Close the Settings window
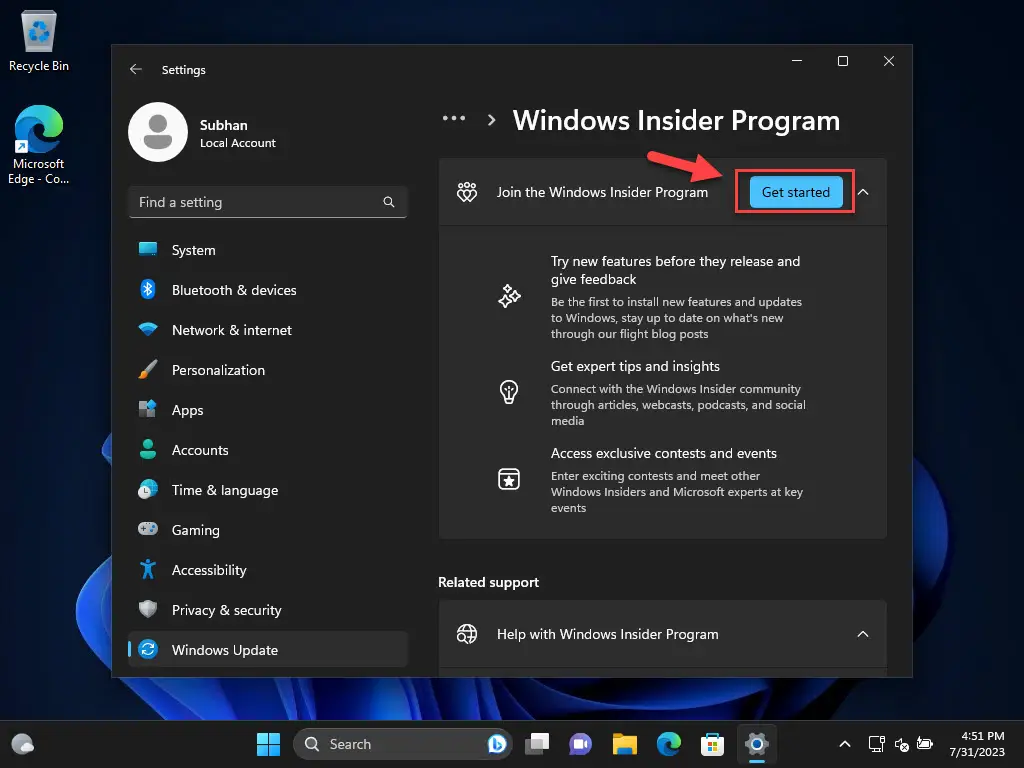This screenshot has width=1024, height=768. click(889, 61)
